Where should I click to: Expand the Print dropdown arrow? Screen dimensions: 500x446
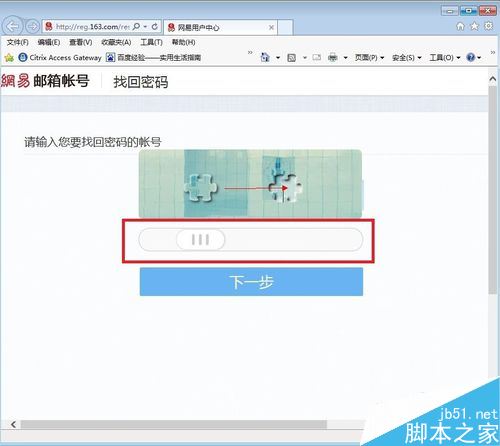tap(346, 58)
